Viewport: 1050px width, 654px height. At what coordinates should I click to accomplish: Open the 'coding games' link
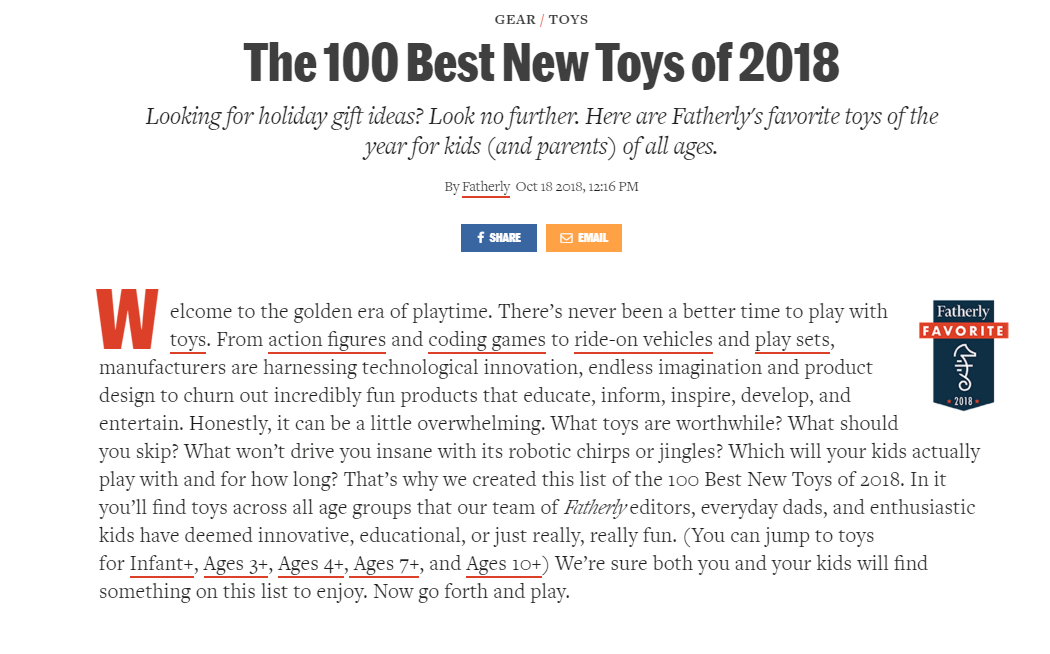click(486, 339)
